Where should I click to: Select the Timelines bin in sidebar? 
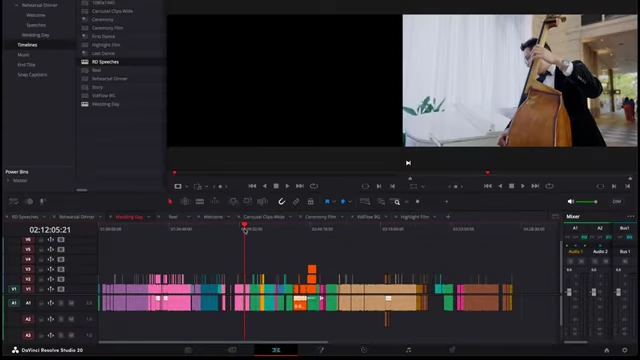pos(27,45)
